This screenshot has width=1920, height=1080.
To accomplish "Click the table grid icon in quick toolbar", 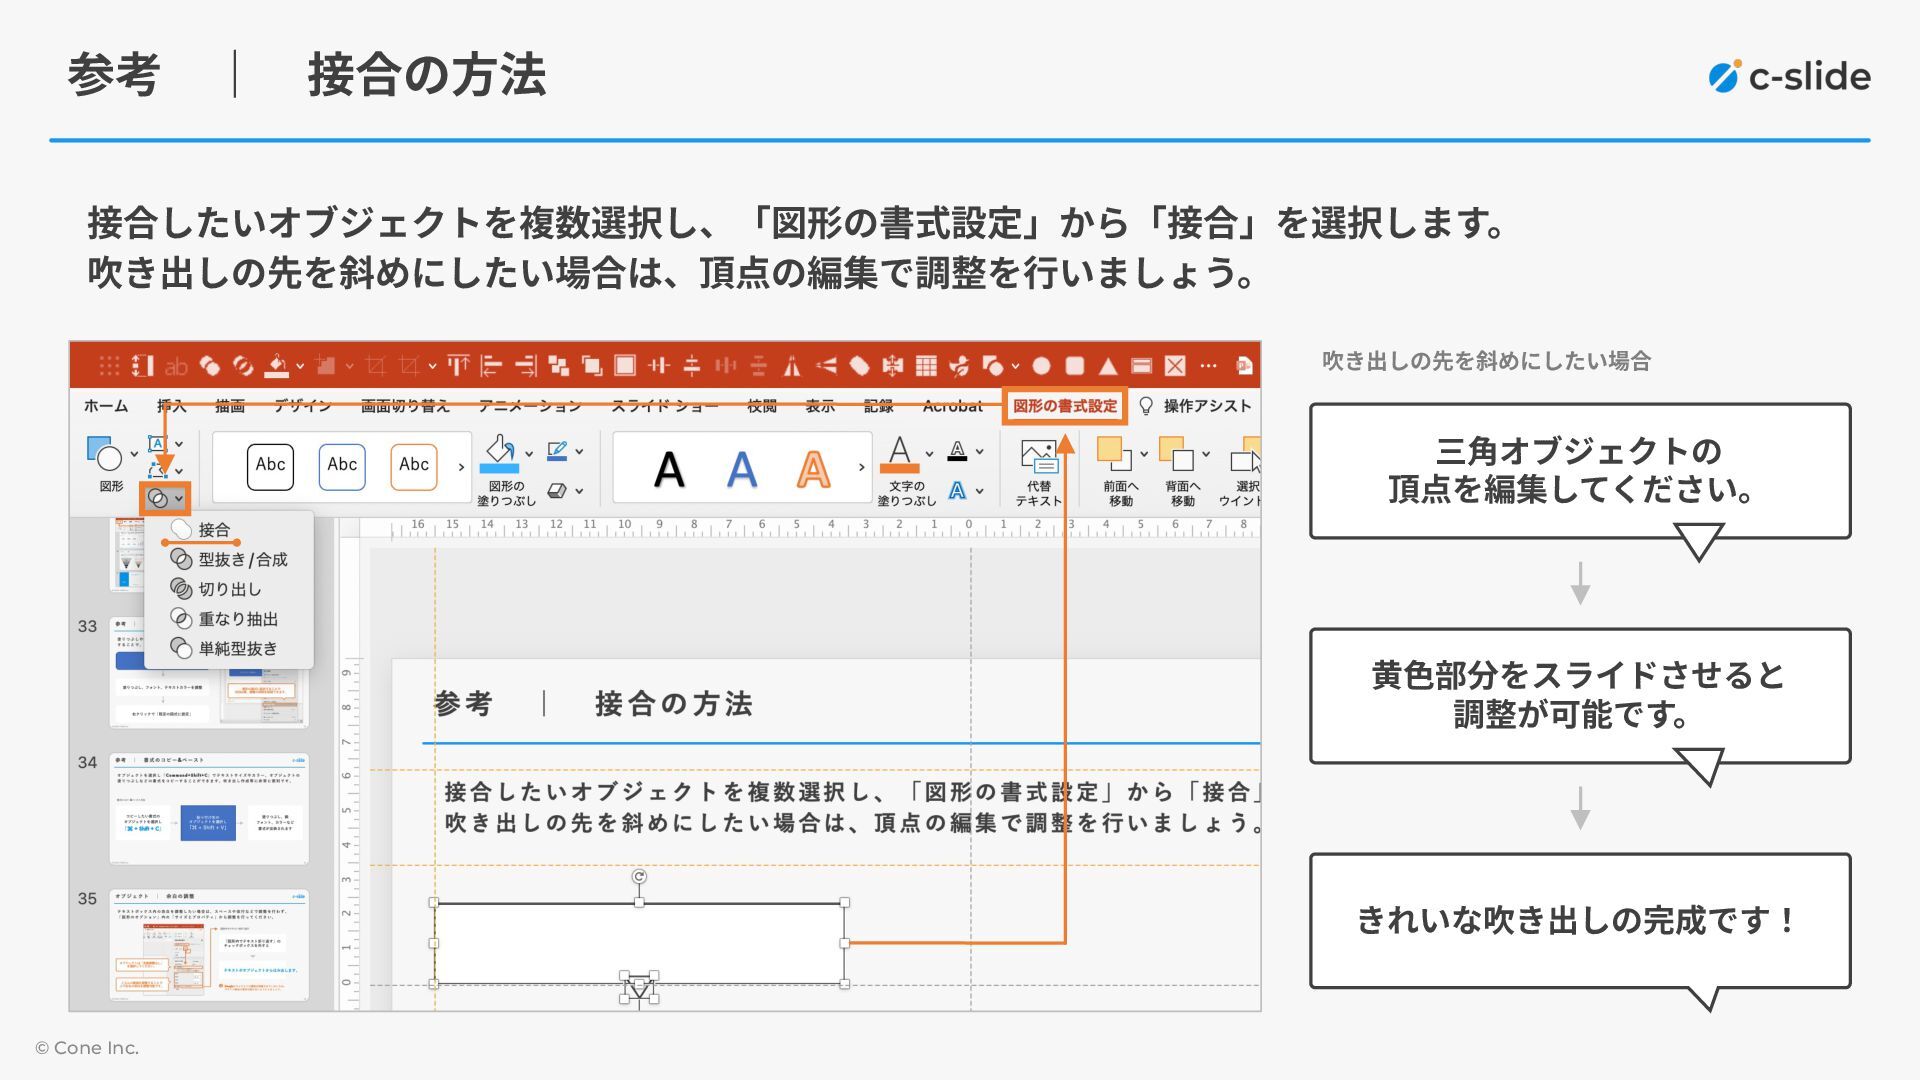I will 926,366.
